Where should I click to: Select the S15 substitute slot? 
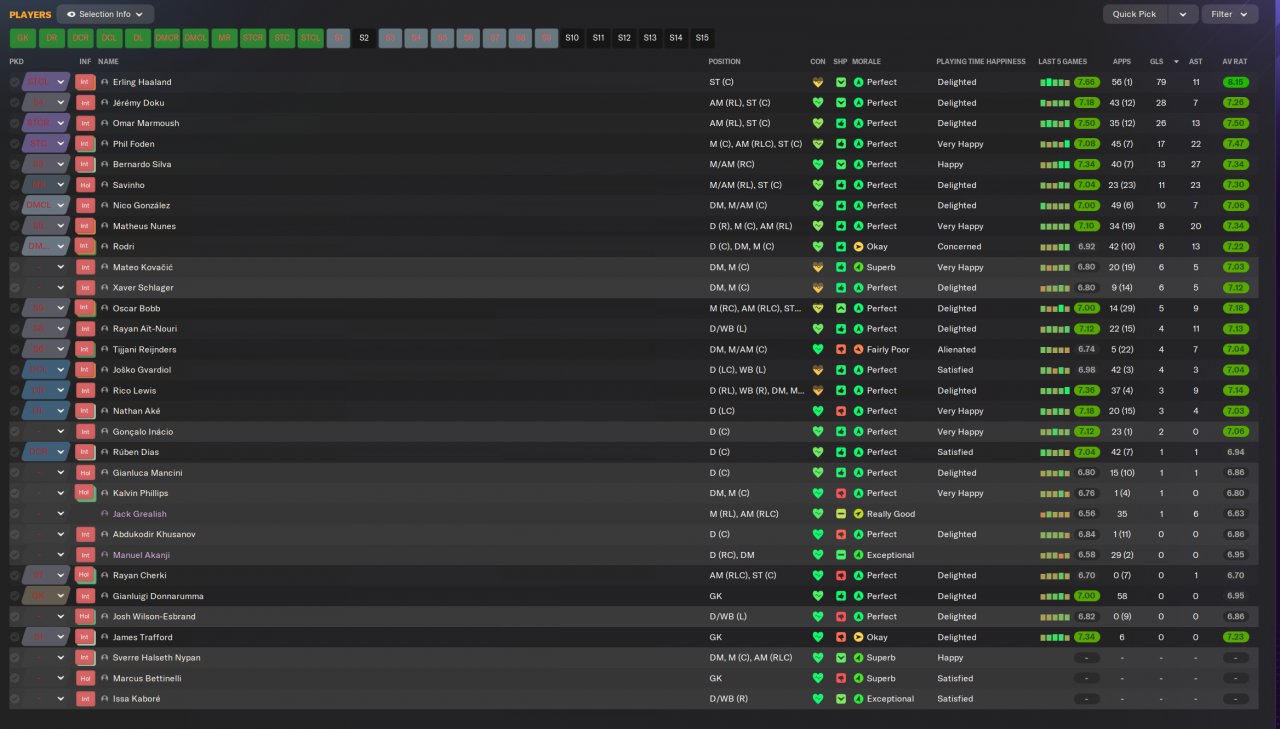click(x=702, y=38)
